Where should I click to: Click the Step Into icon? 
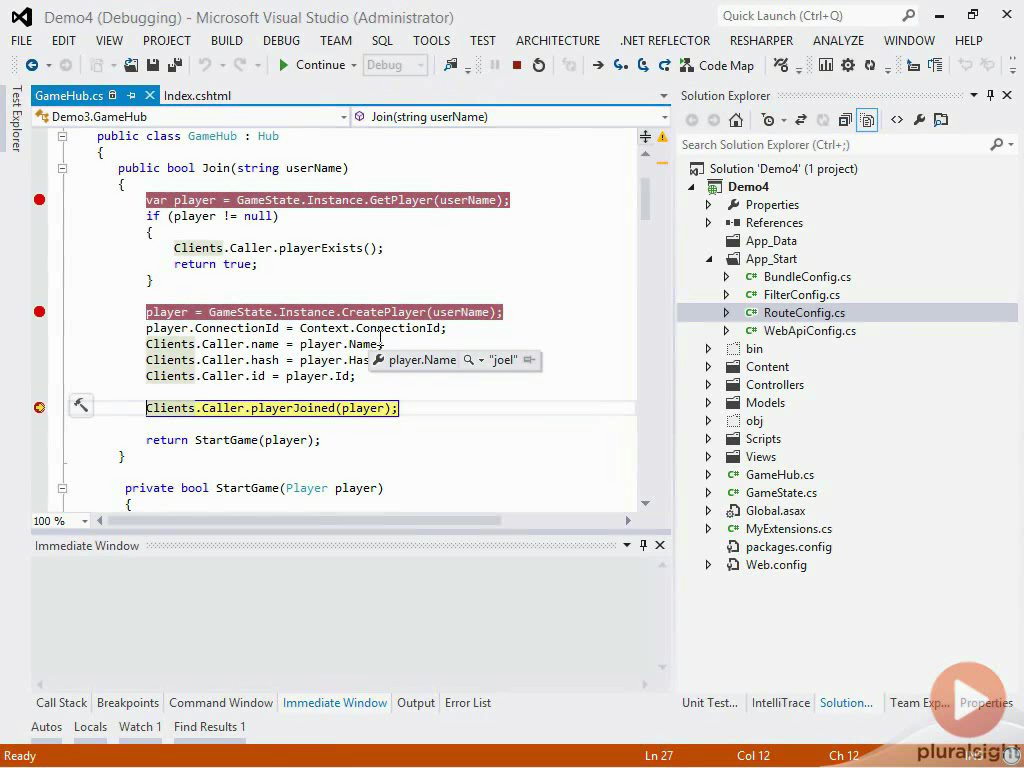(620, 65)
